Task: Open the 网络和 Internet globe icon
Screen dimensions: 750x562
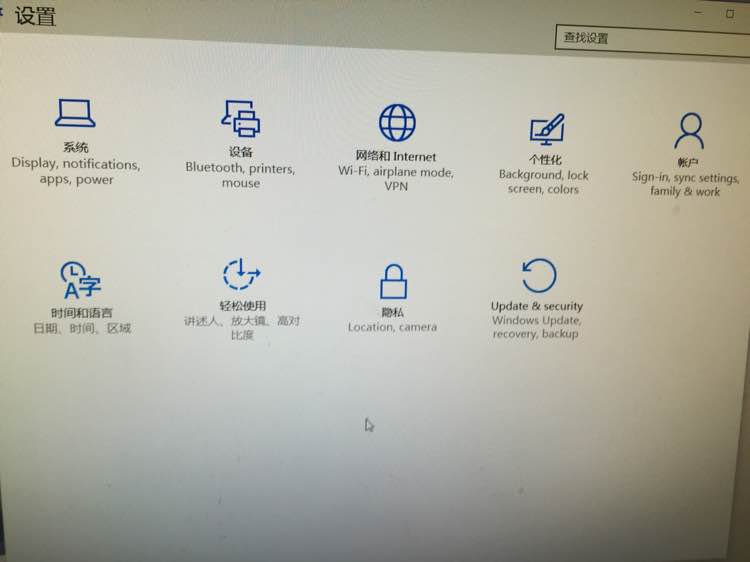Action: 397,123
